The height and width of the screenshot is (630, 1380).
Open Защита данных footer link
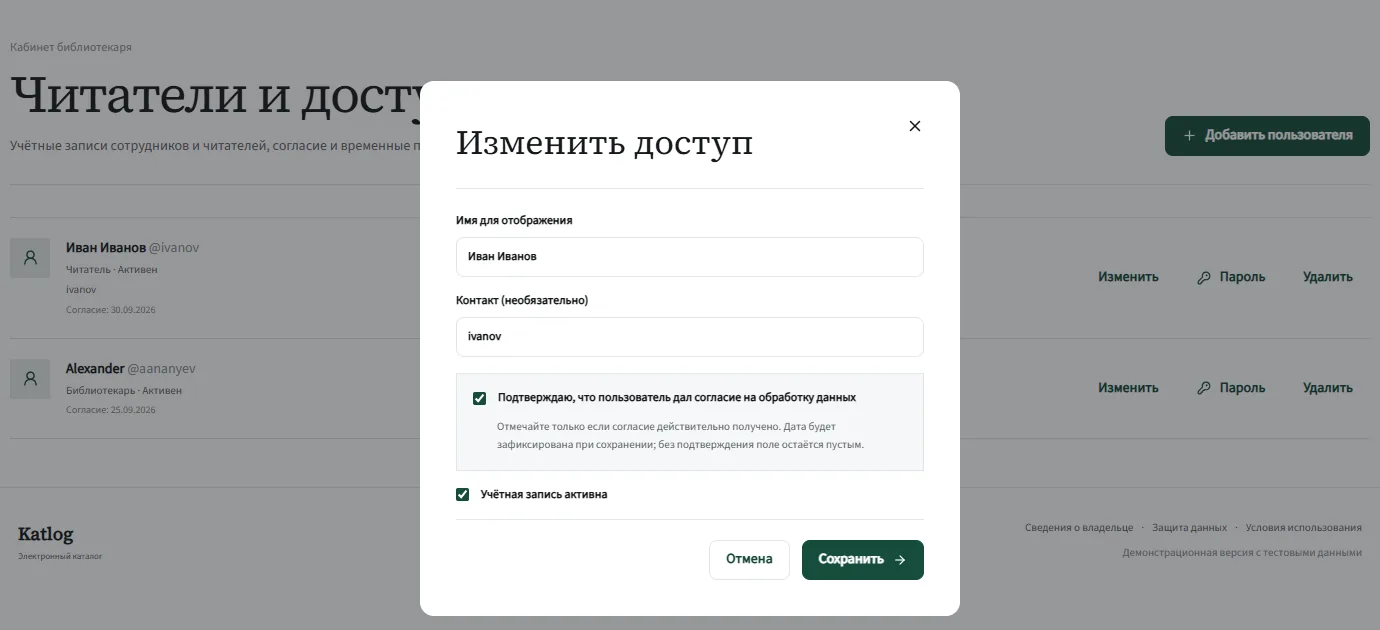[x=1189, y=527]
